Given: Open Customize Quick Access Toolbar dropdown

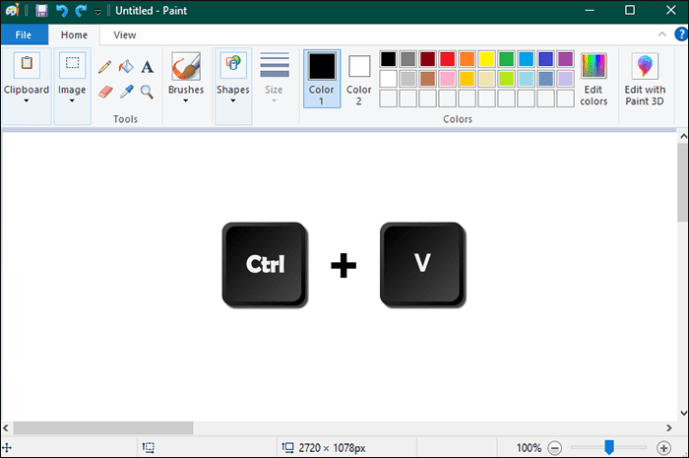Looking at the screenshot, I should pyautogui.click(x=98, y=11).
